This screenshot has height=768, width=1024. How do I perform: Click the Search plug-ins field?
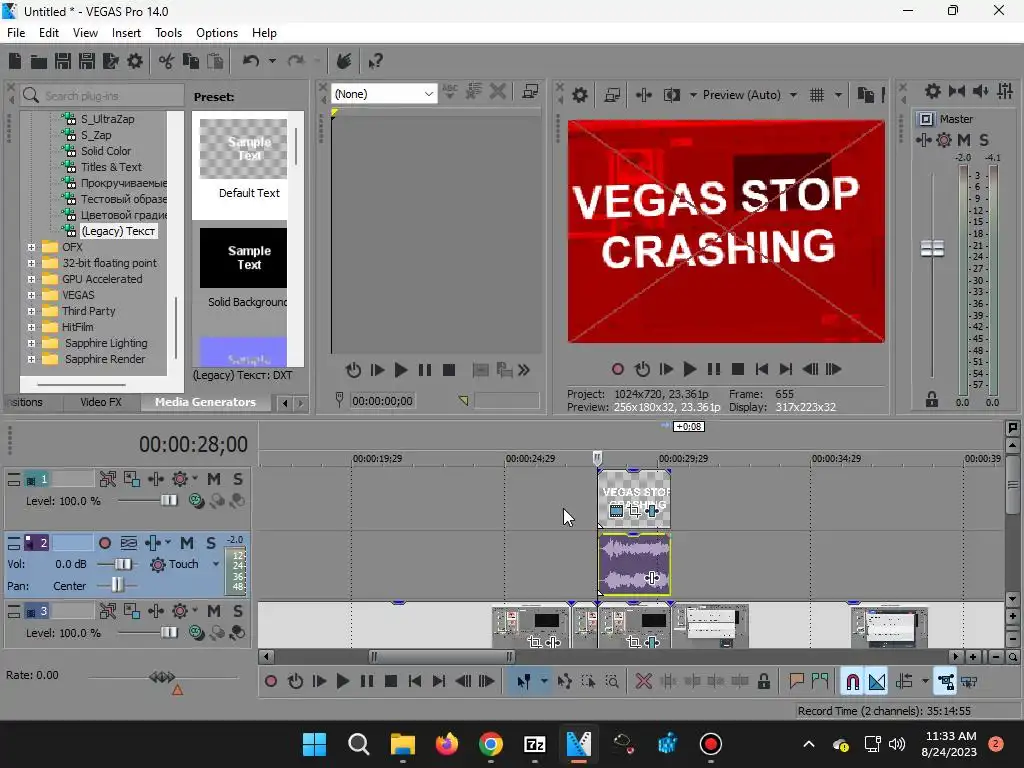[102, 96]
